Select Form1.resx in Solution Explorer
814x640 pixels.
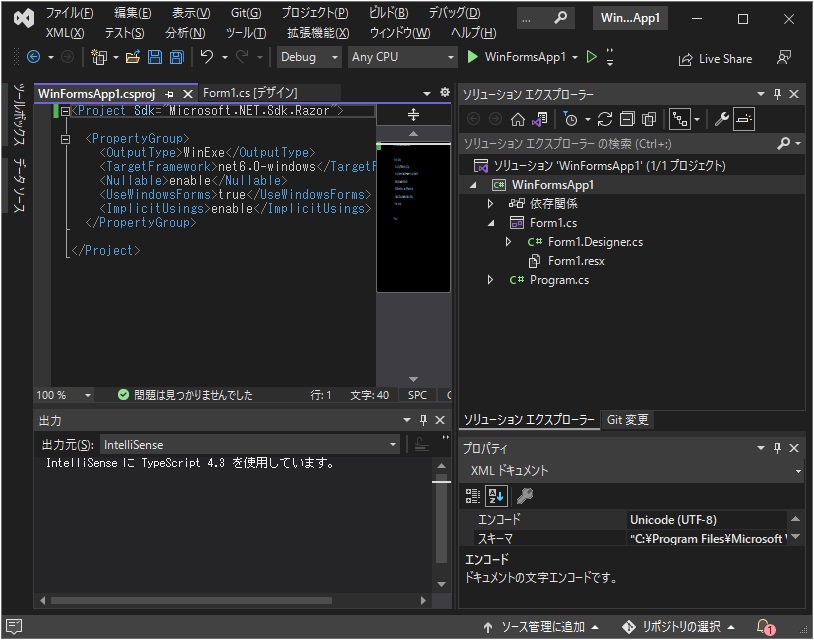tap(576, 261)
